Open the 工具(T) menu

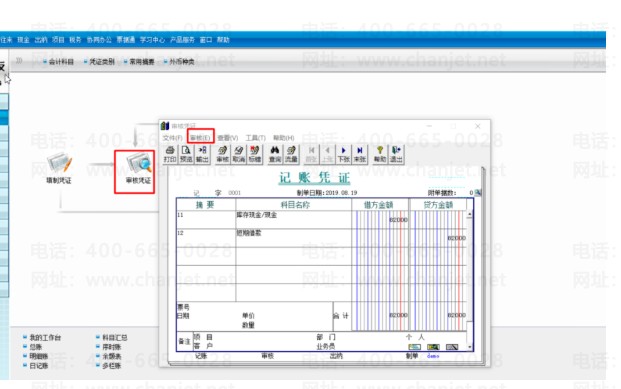click(x=255, y=137)
